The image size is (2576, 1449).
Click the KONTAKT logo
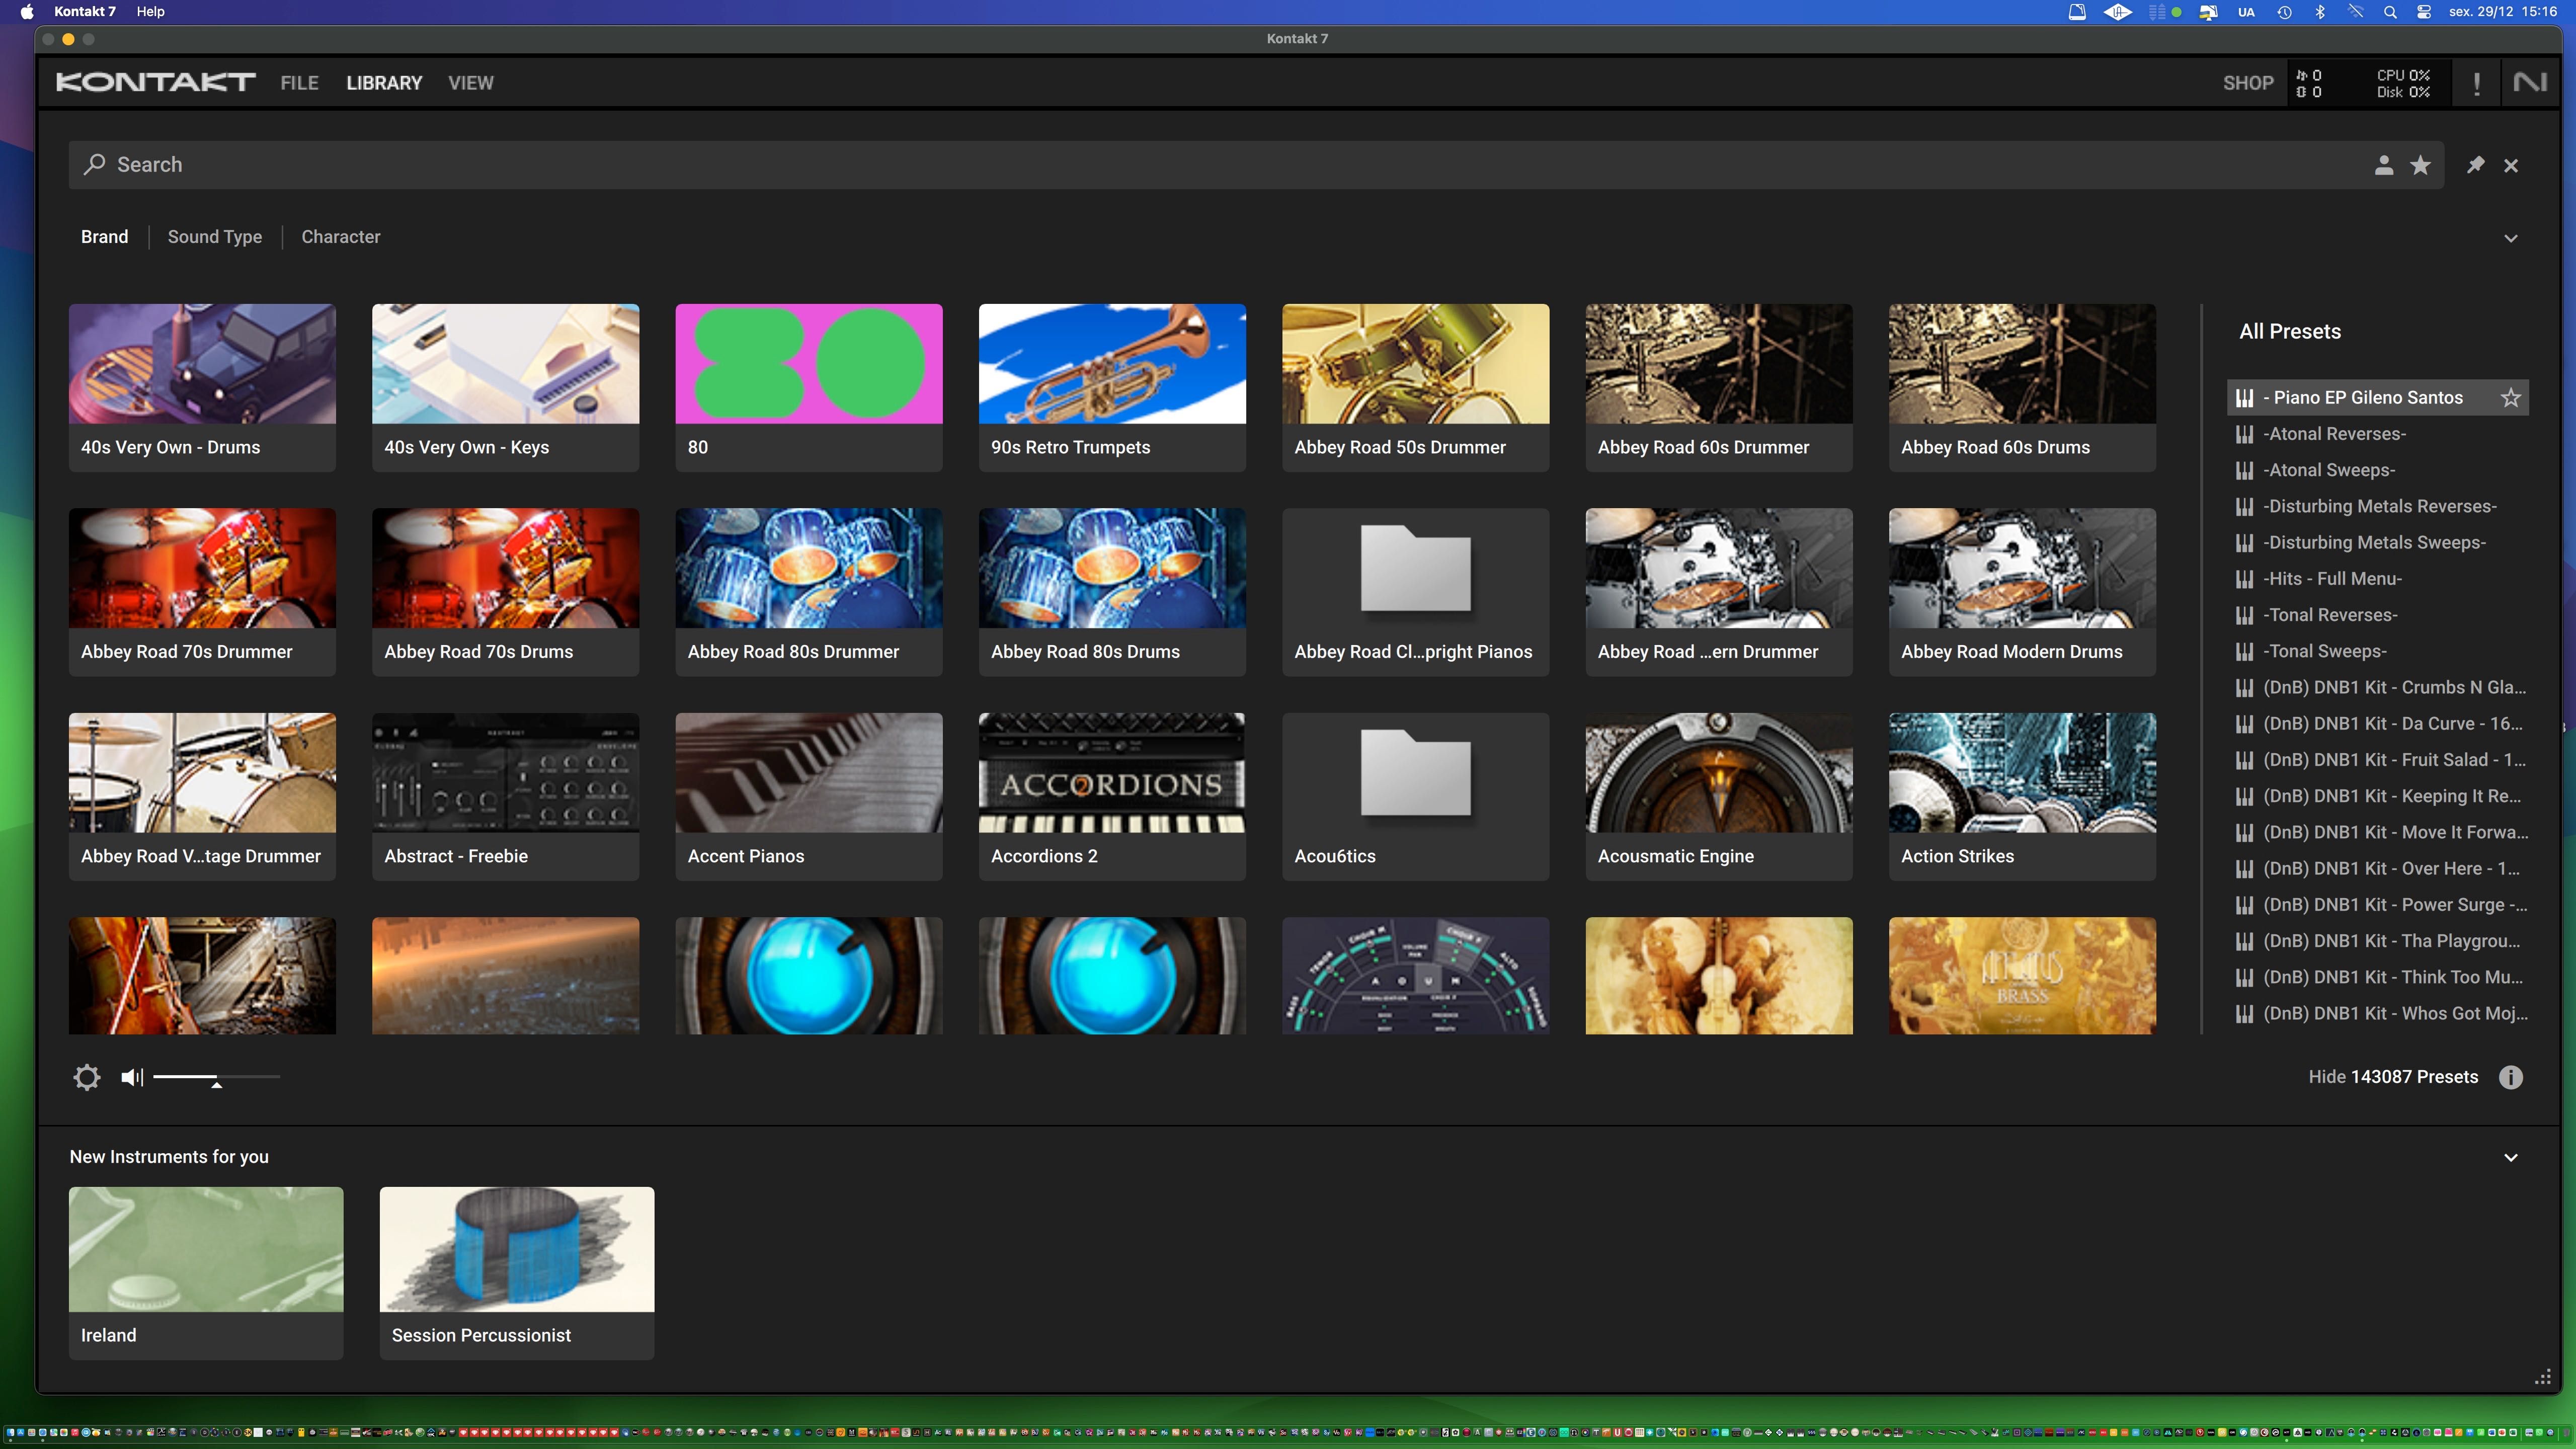tap(155, 83)
